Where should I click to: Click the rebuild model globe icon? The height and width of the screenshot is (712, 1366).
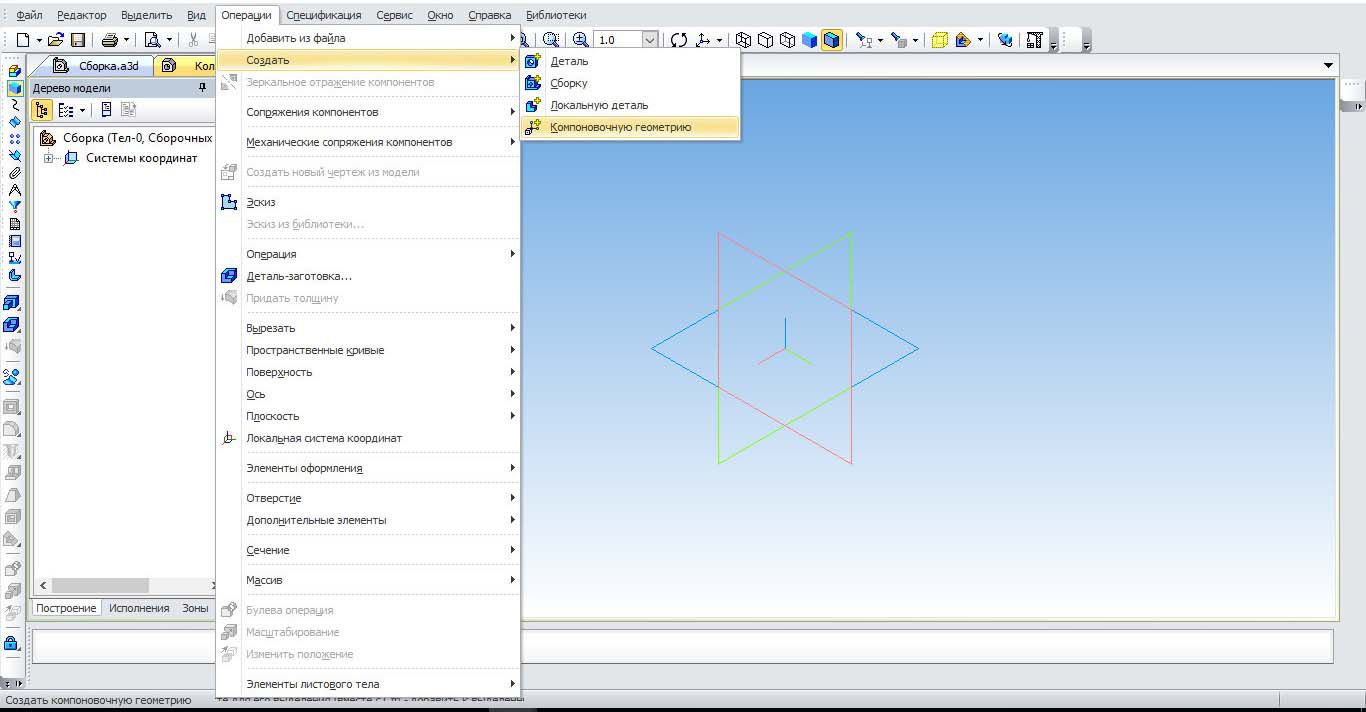click(x=1005, y=40)
